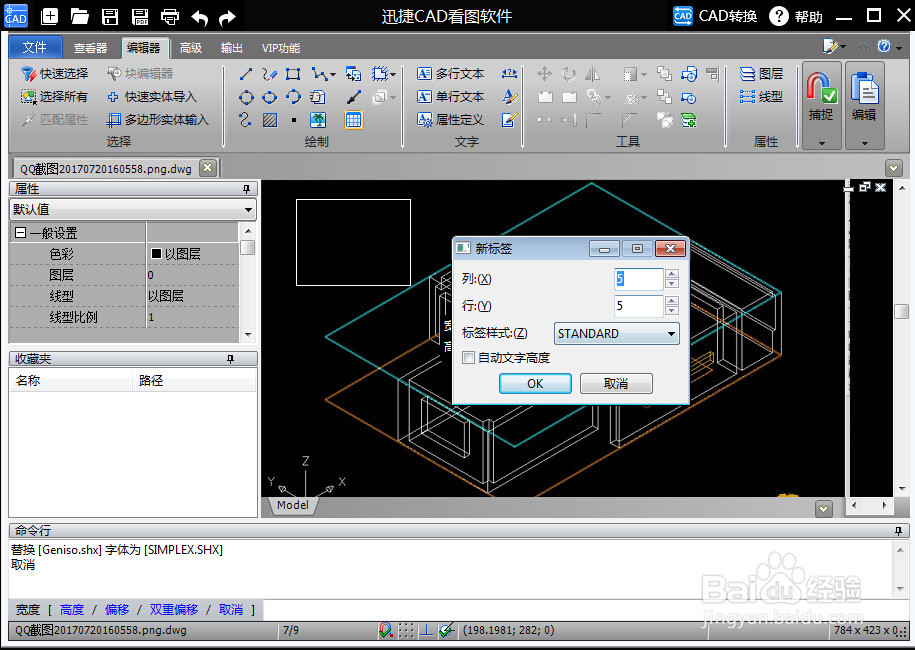915x650 pixels.
Task: Click the 行(Y) input field
Action: (639, 306)
